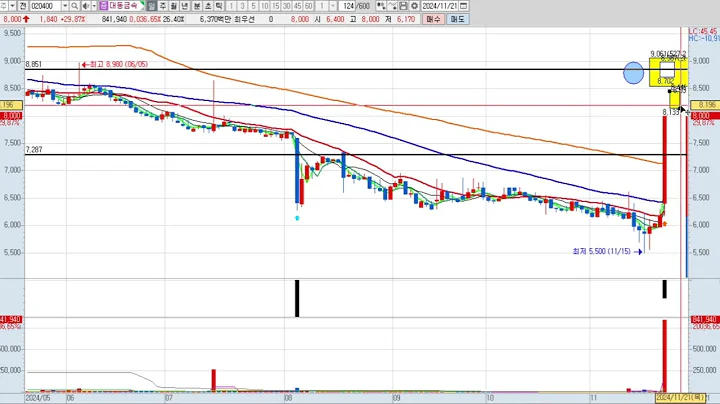Click the +29.87% change rate text

pyautogui.click(x=73, y=19)
